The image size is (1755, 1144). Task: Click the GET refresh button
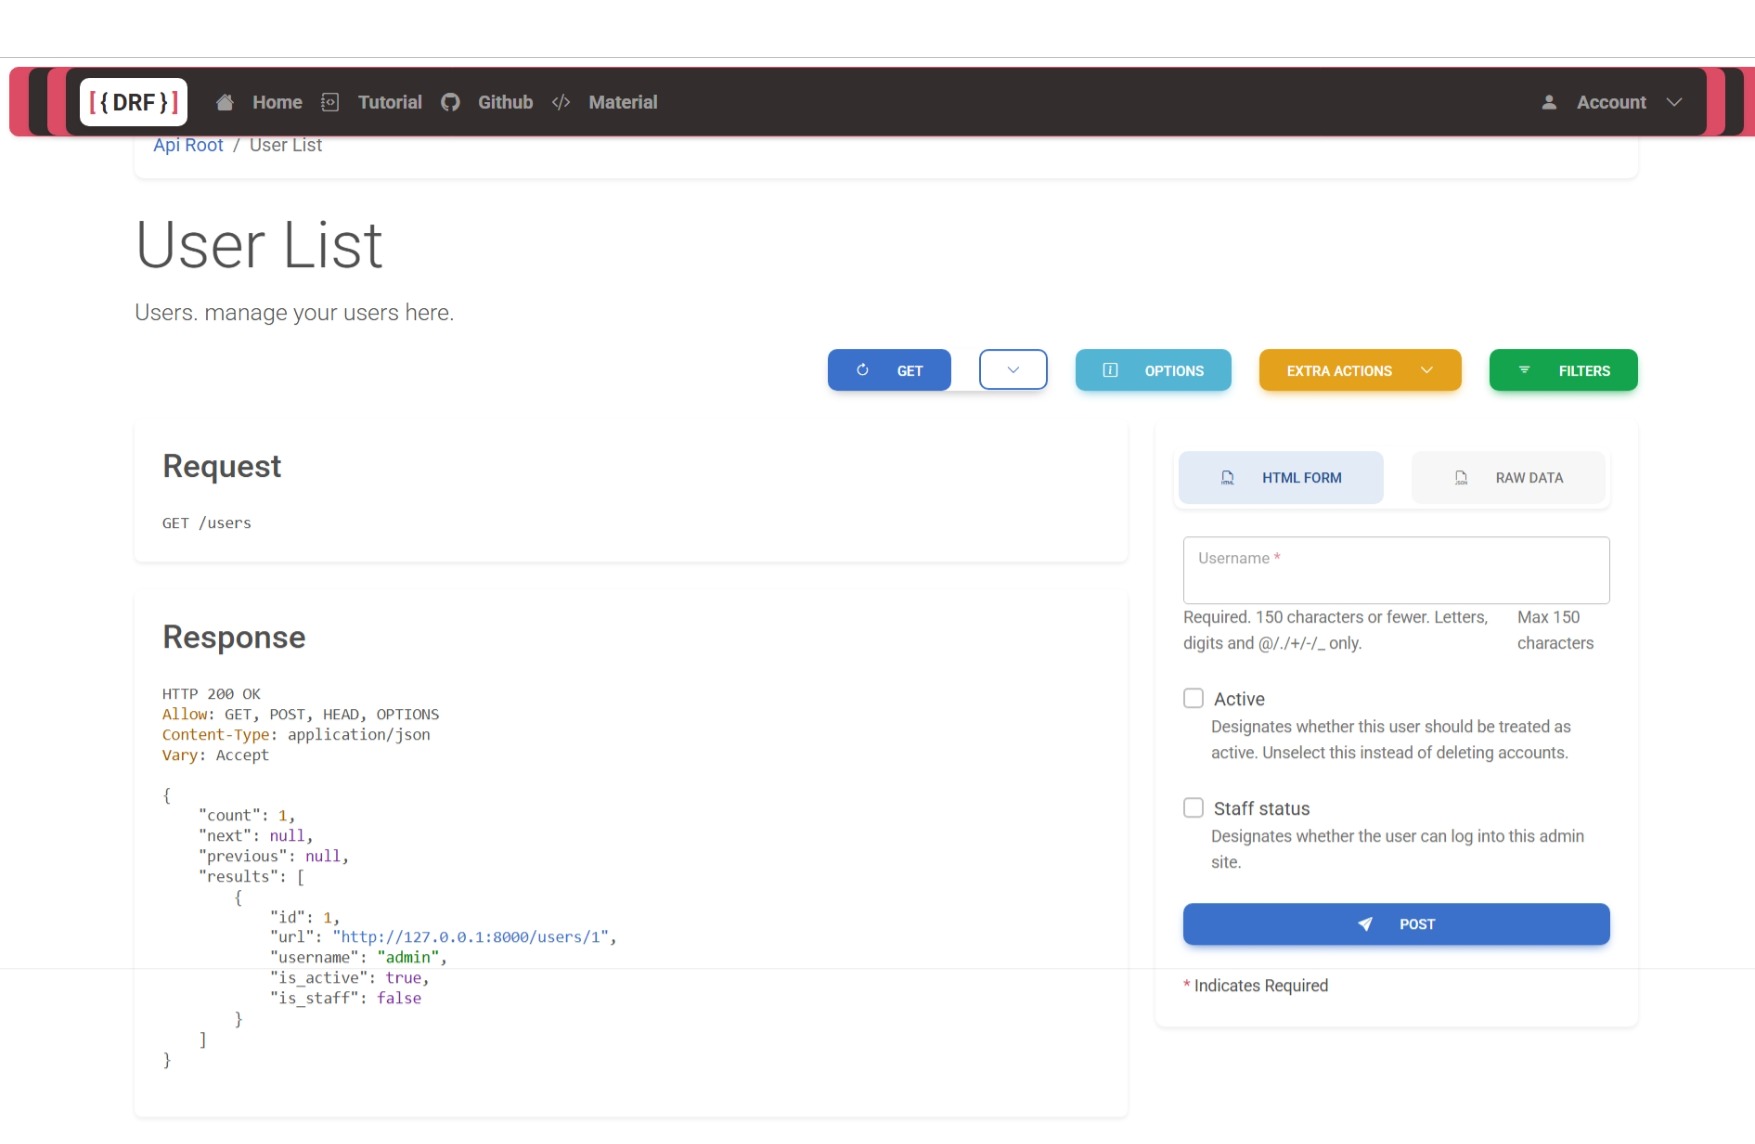889,370
